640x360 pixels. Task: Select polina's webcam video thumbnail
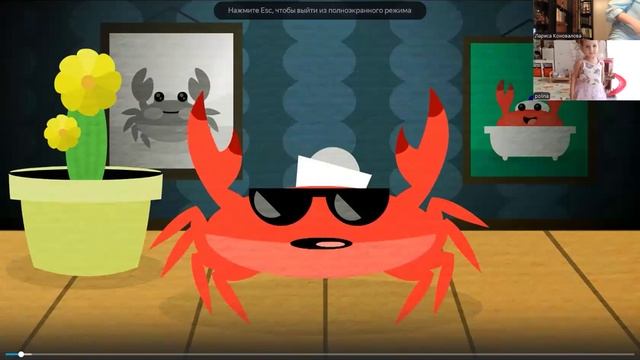[x=587, y=70]
